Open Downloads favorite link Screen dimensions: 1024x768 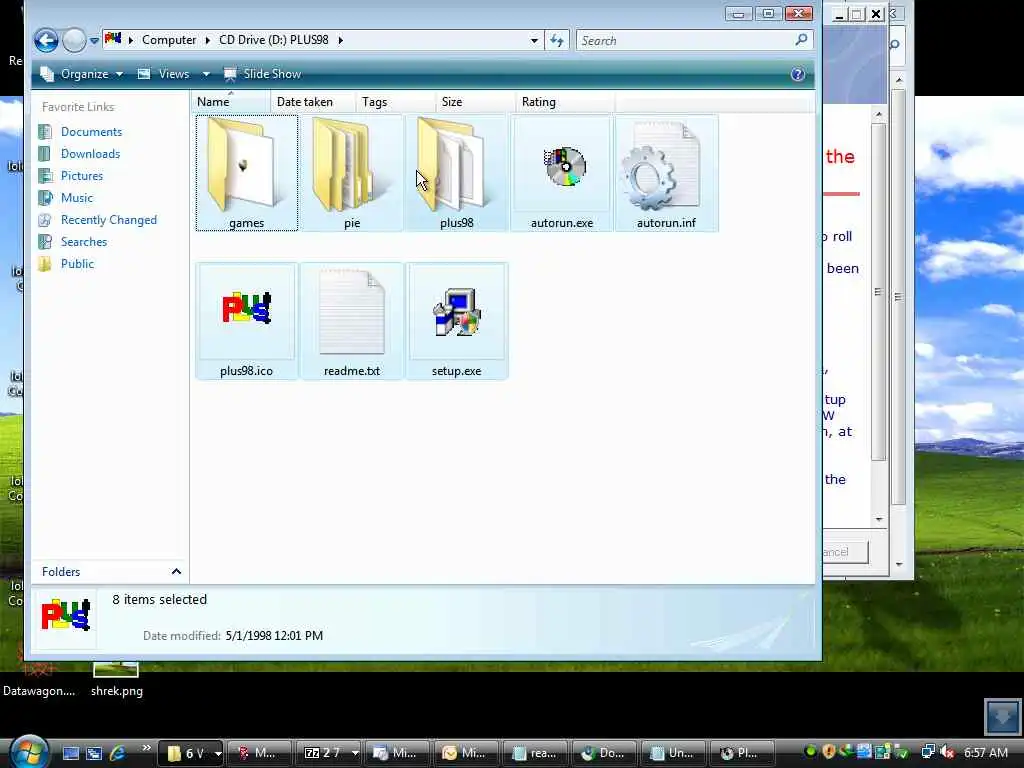[90, 154]
